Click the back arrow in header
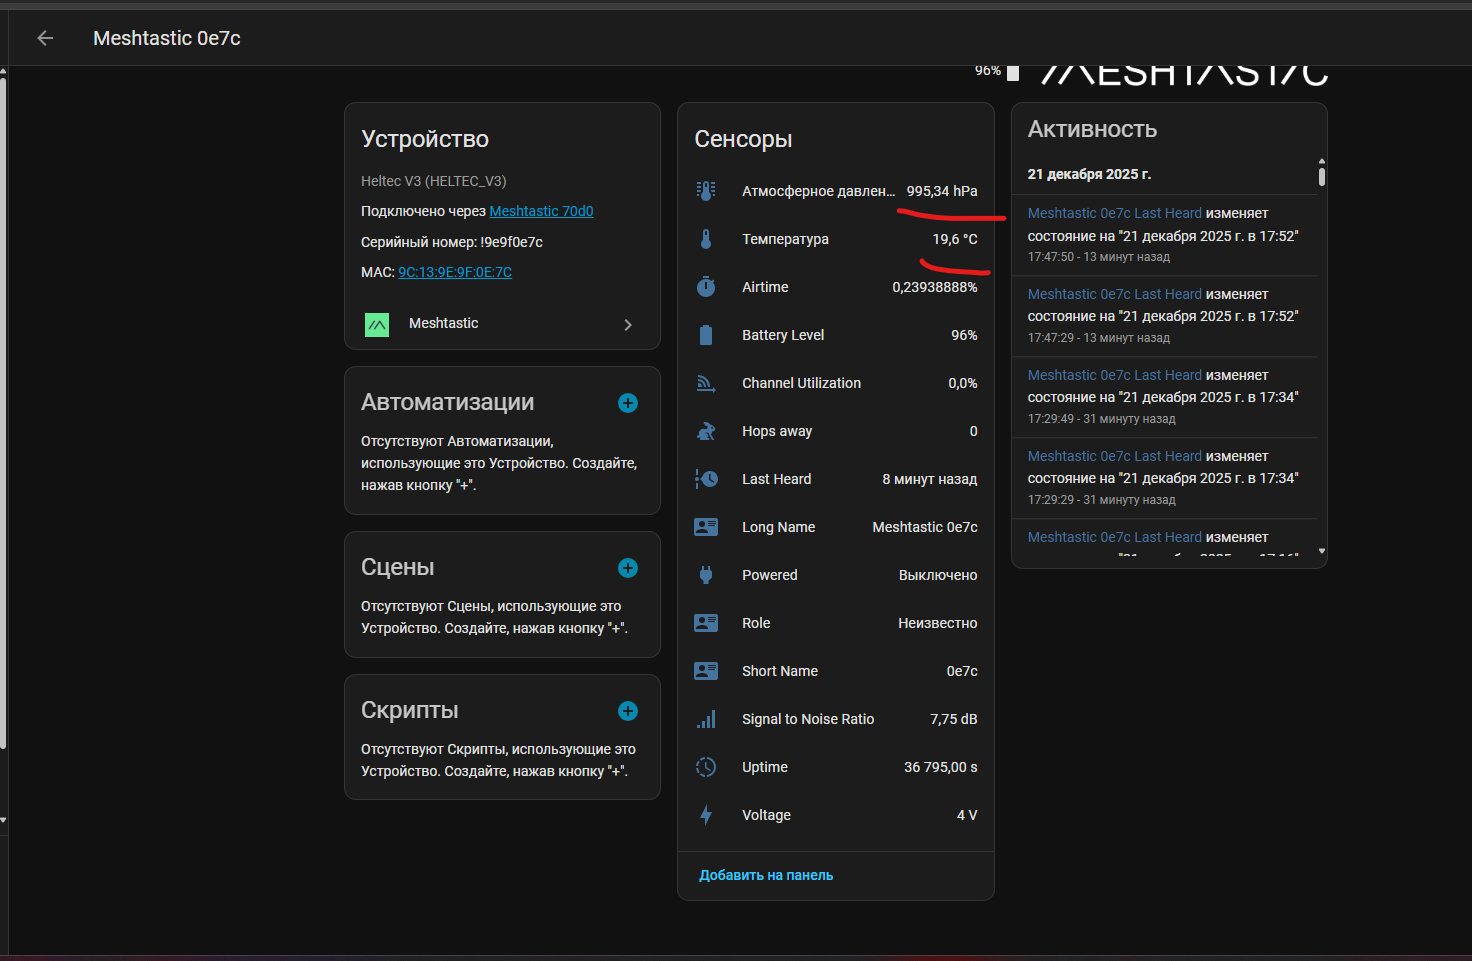The width and height of the screenshot is (1472, 961). pyautogui.click(x=45, y=38)
